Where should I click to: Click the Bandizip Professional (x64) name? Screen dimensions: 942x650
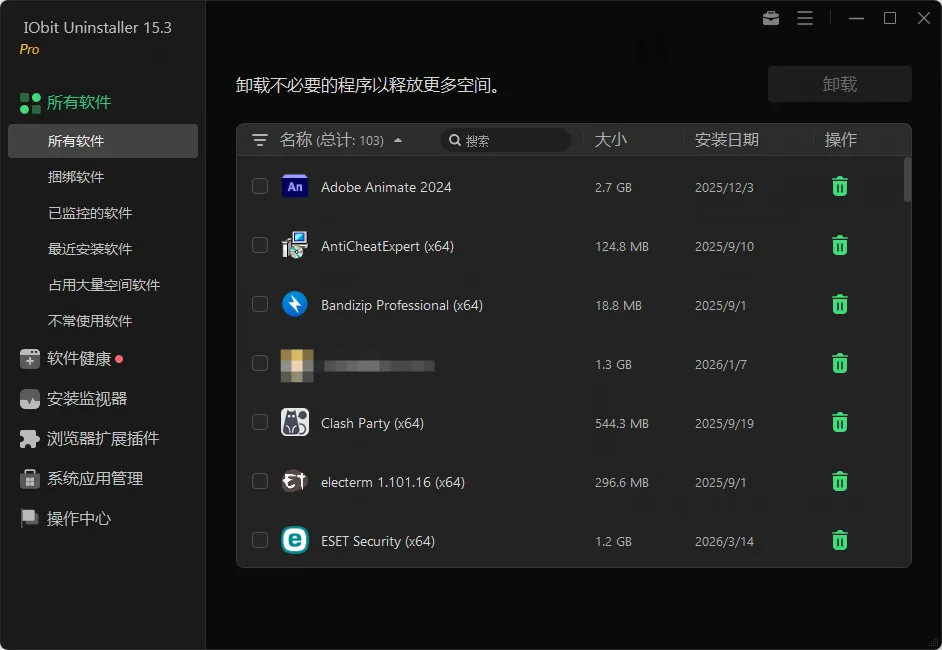click(x=402, y=305)
